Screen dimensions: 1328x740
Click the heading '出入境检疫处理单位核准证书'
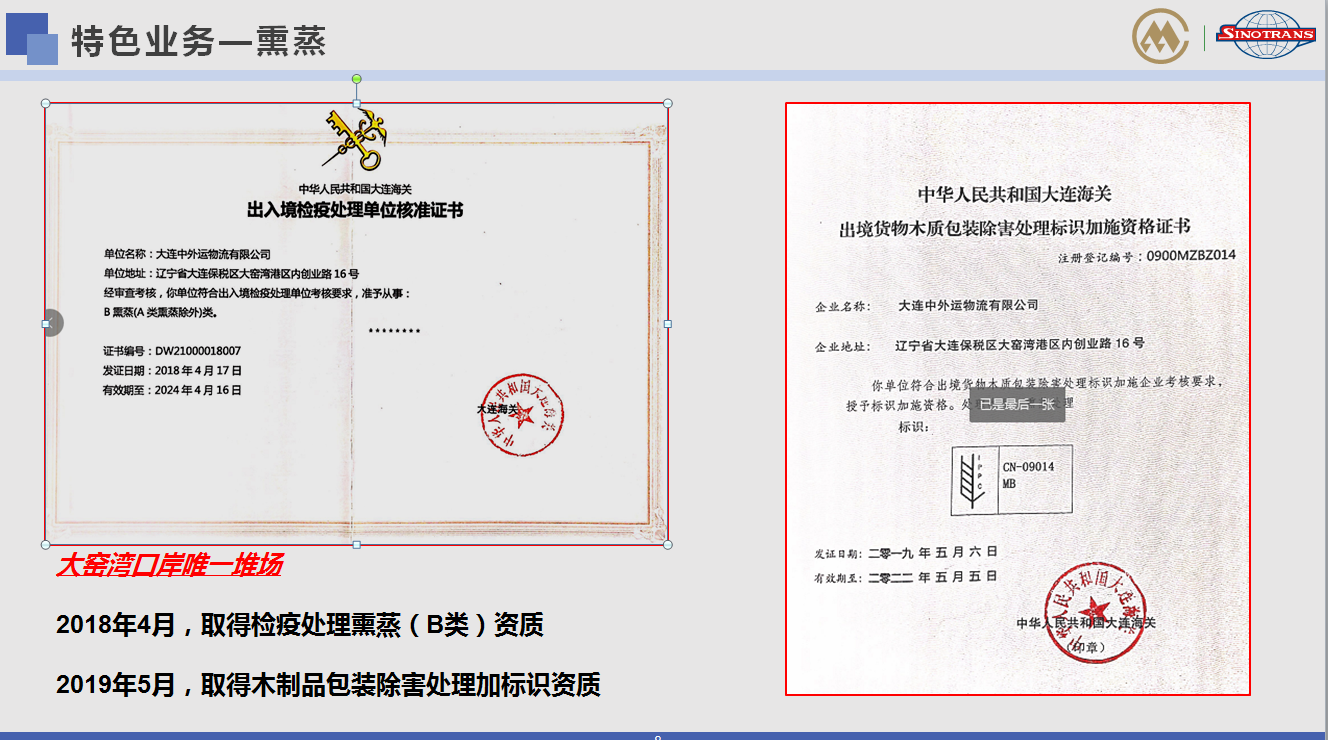[355, 210]
